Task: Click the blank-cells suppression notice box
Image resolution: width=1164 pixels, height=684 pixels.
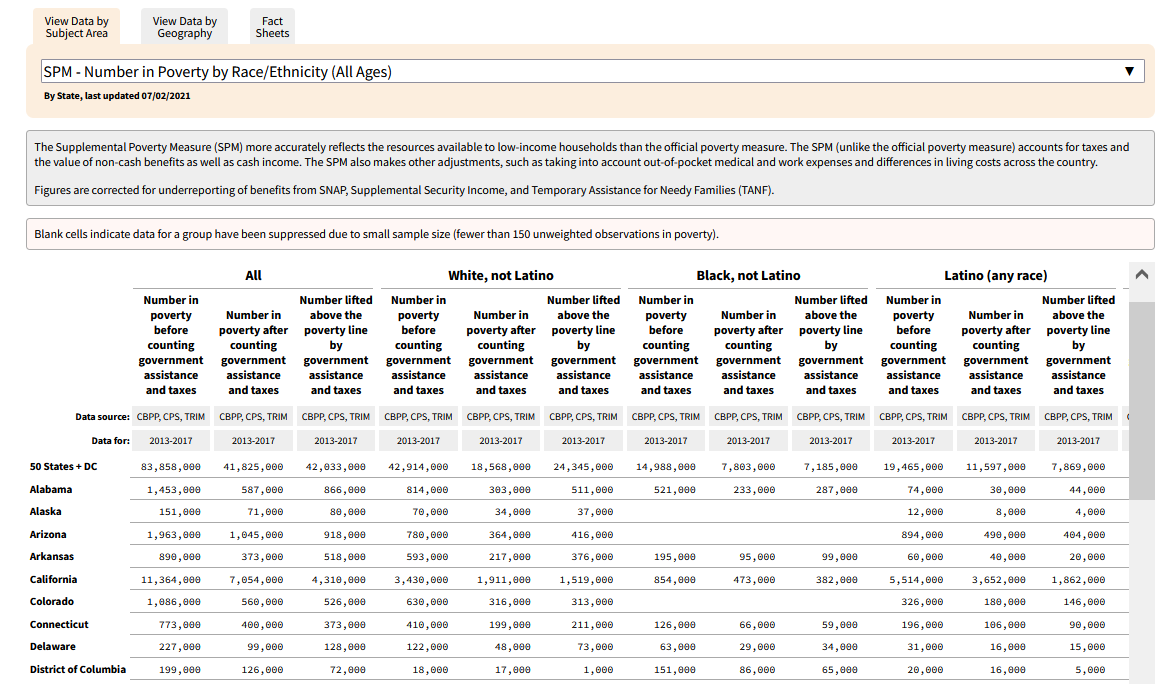Action: (590, 234)
